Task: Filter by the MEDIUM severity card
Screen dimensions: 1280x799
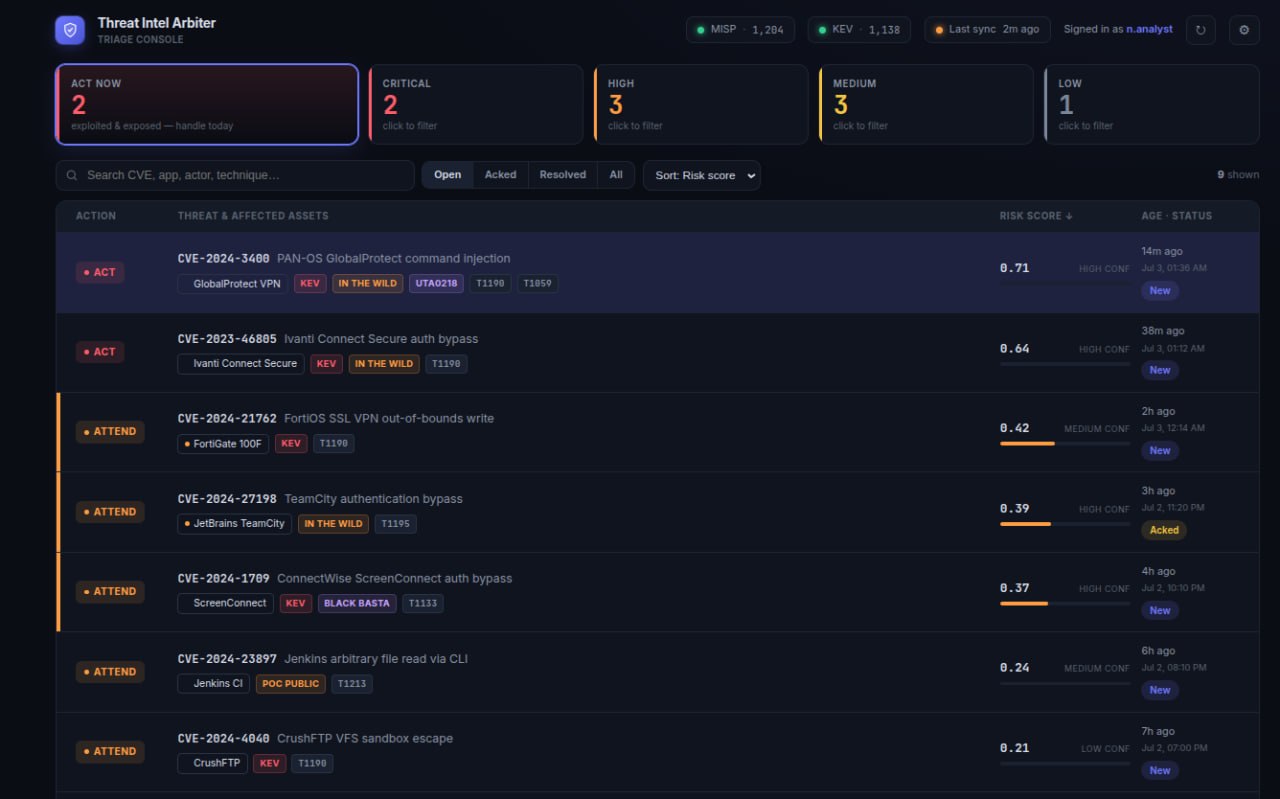Action: (926, 105)
